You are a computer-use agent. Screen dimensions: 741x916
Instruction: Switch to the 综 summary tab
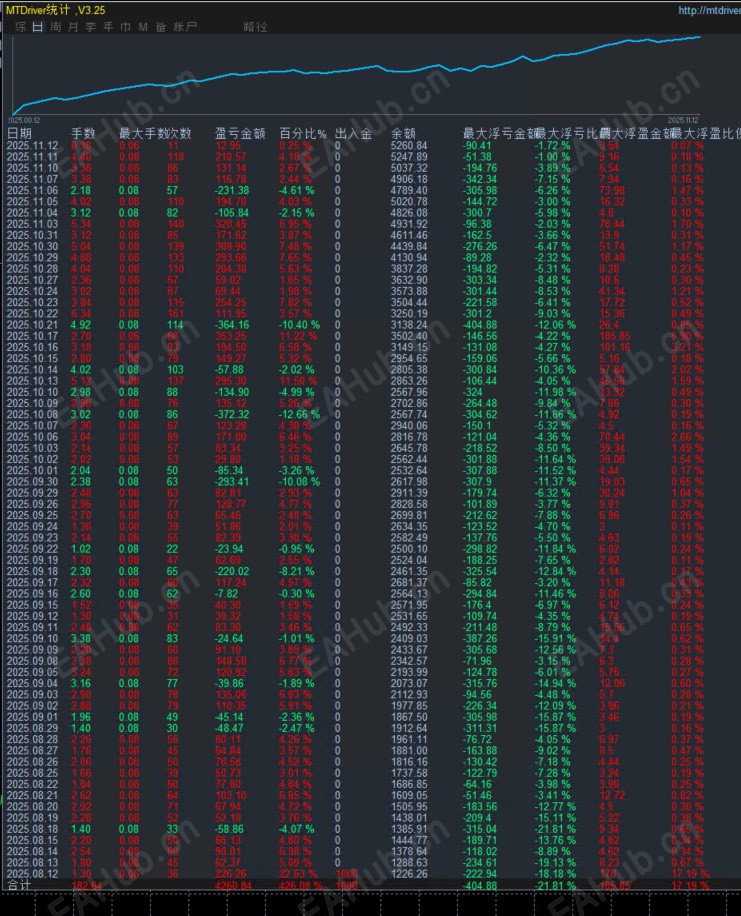click(20, 27)
